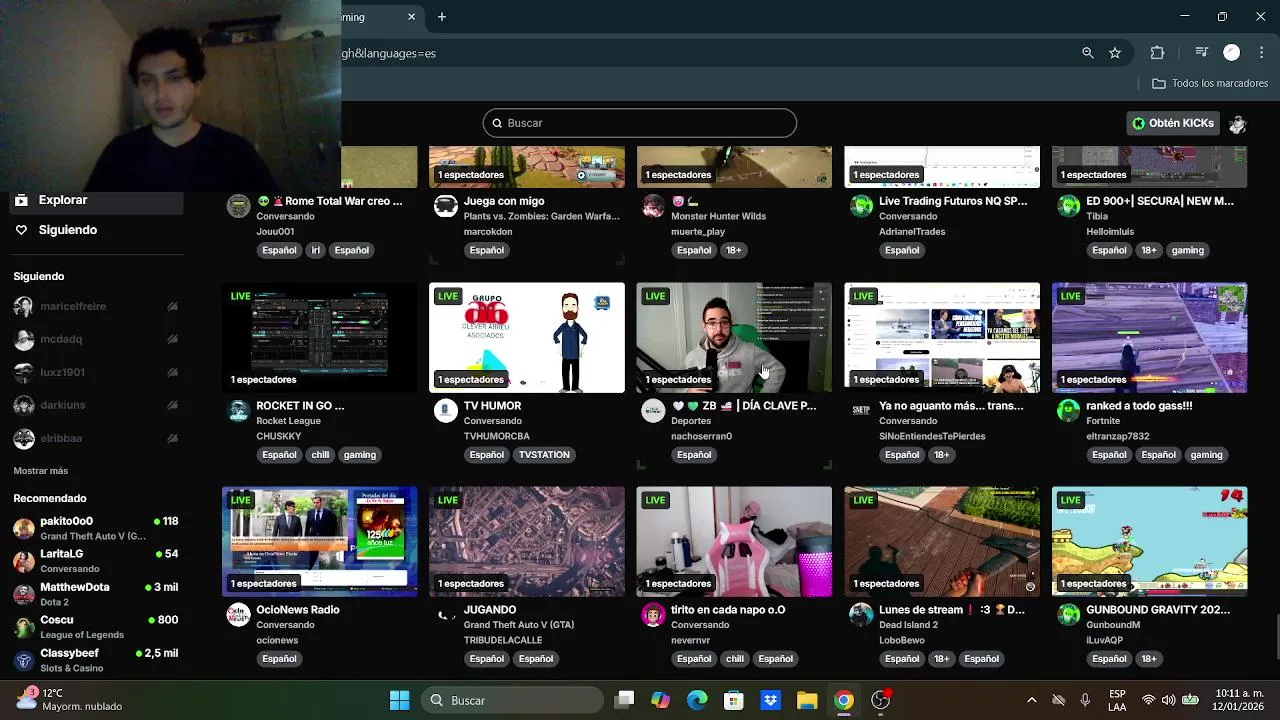Viewport: 1280px width, 720px height.
Task: Open the Todos los marcadores folder
Action: tap(1210, 84)
